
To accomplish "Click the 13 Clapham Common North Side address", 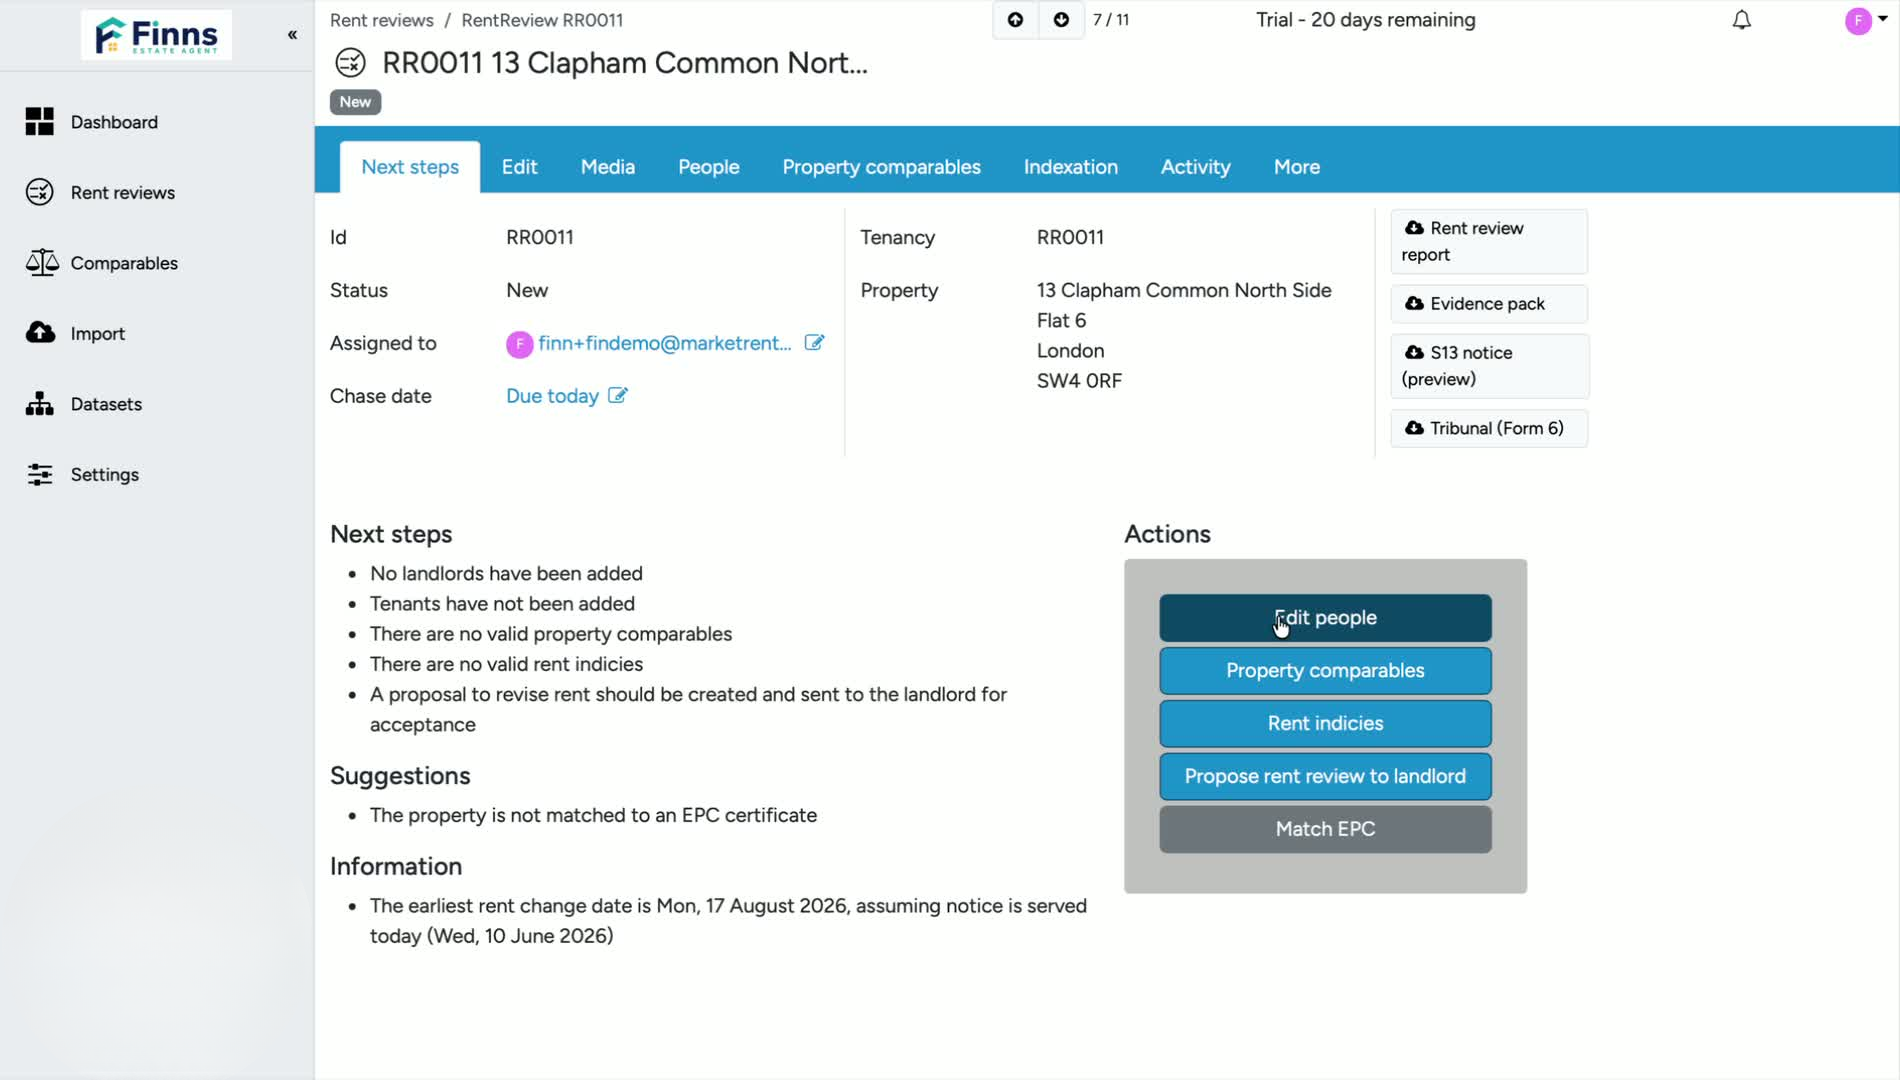I will coord(1184,290).
